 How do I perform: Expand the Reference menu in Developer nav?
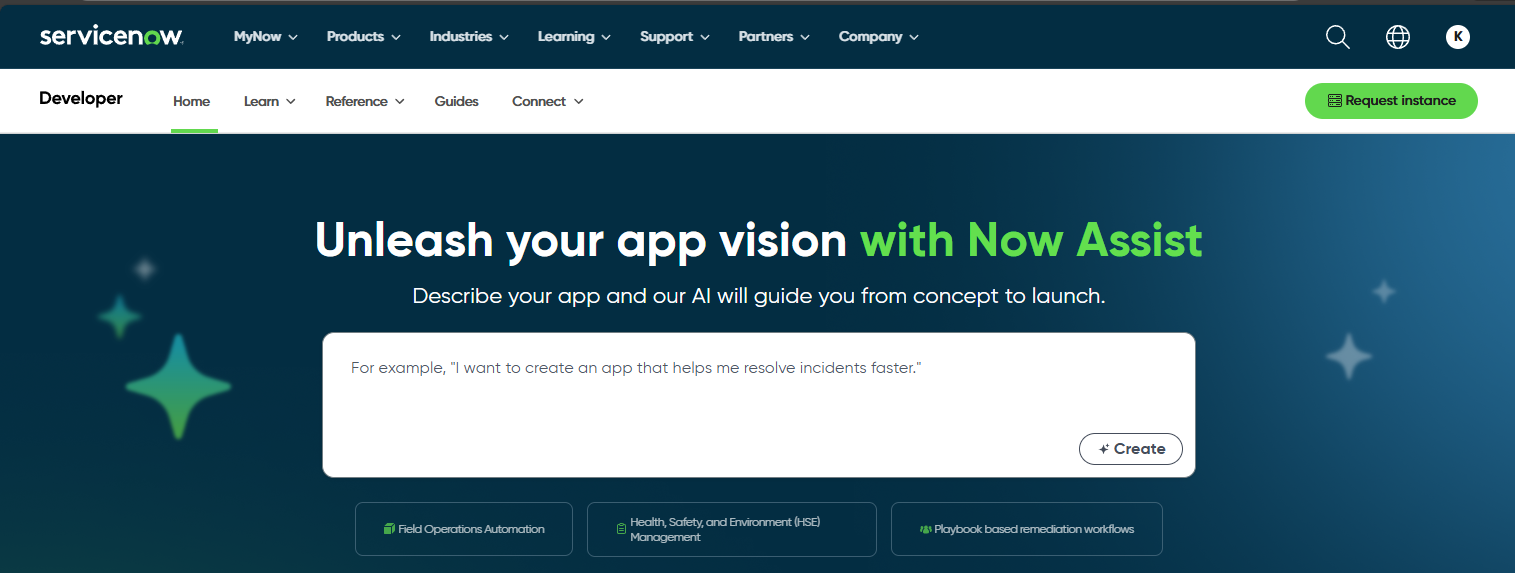click(x=365, y=101)
